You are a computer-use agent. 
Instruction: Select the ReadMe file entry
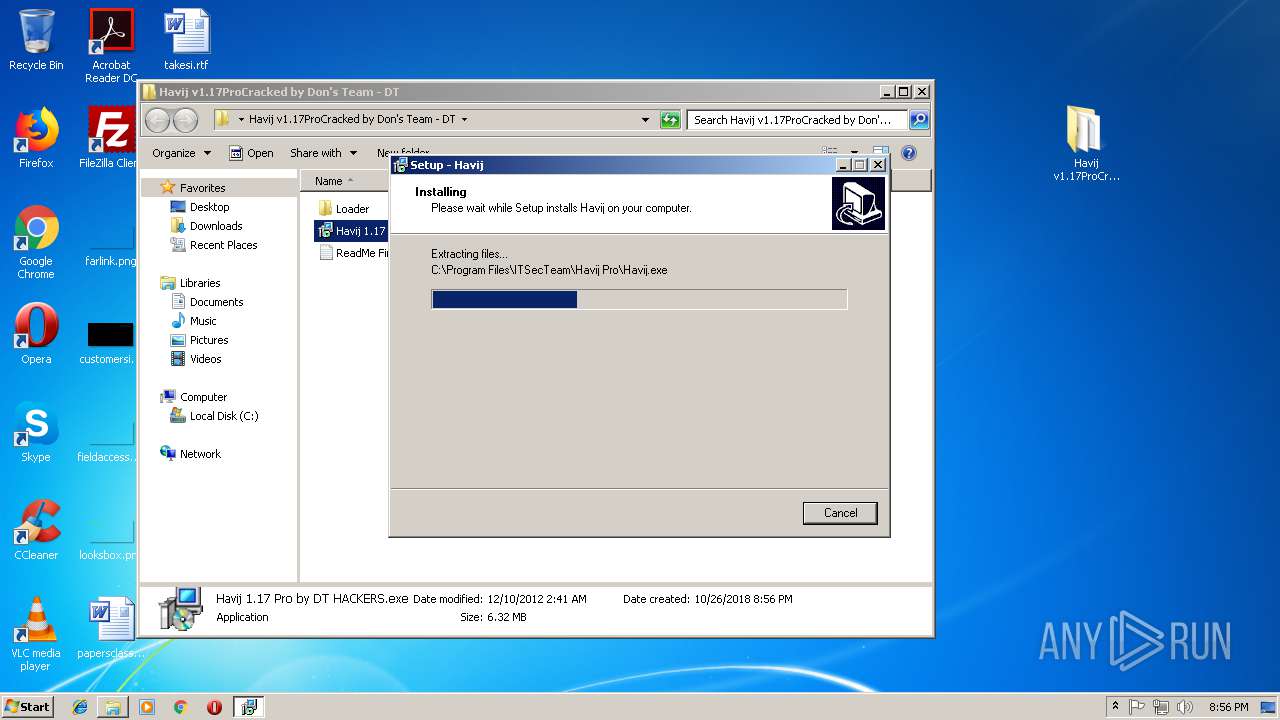[354, 253]
